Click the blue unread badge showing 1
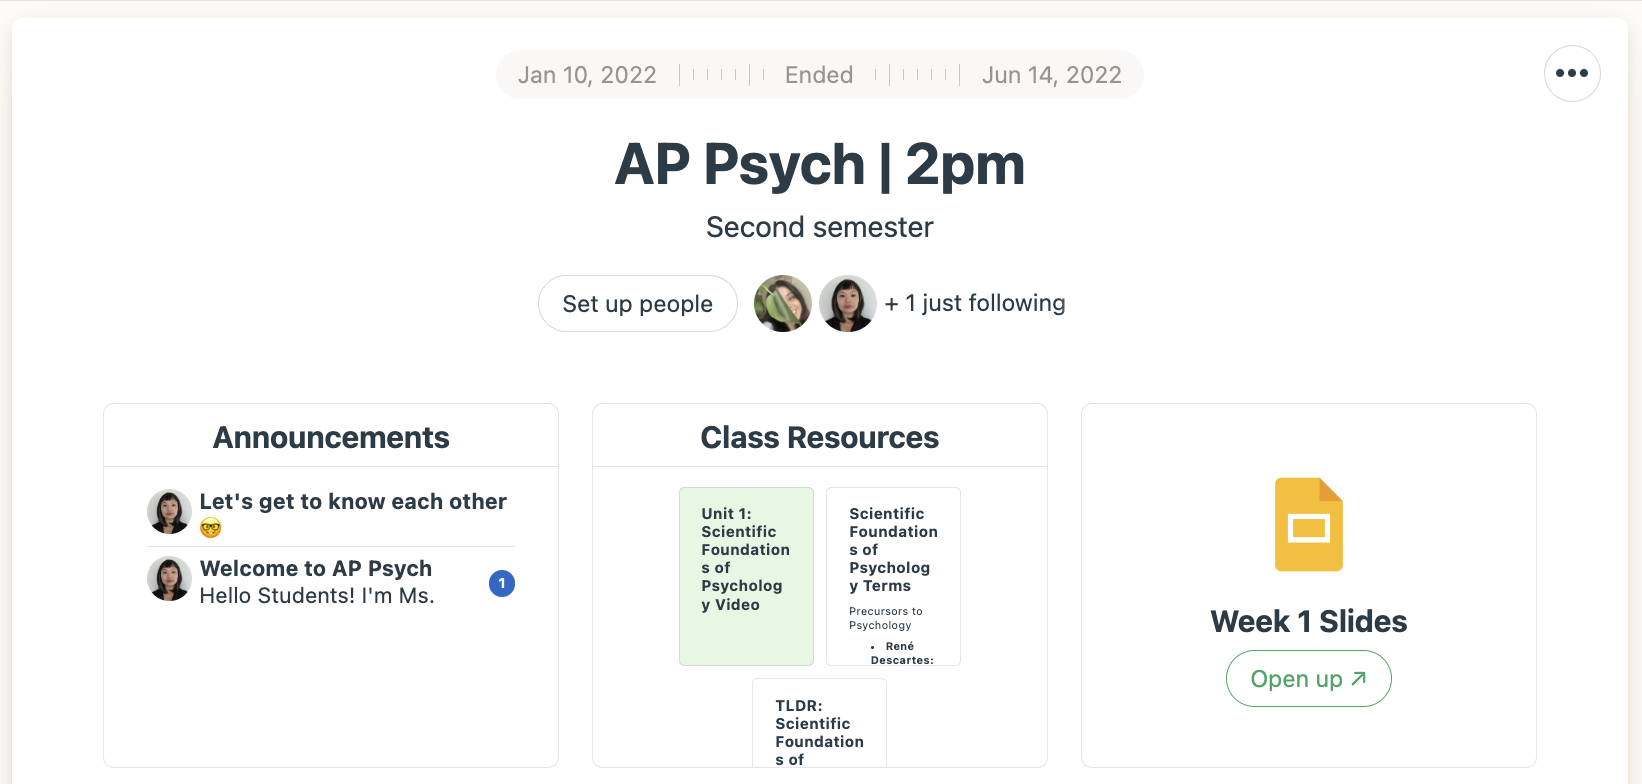The width and height of the screenshot is (1642, 784). tap(502, 583)
